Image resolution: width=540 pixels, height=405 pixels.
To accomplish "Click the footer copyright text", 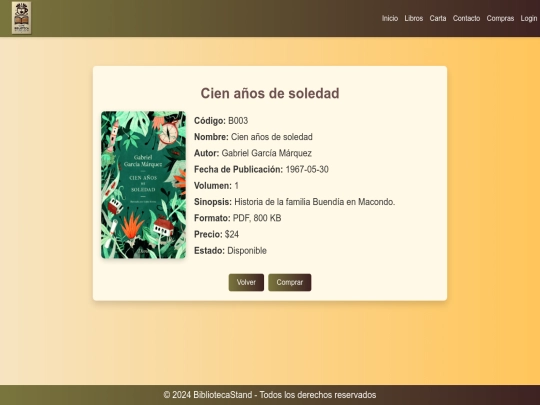I will (270, 395).
